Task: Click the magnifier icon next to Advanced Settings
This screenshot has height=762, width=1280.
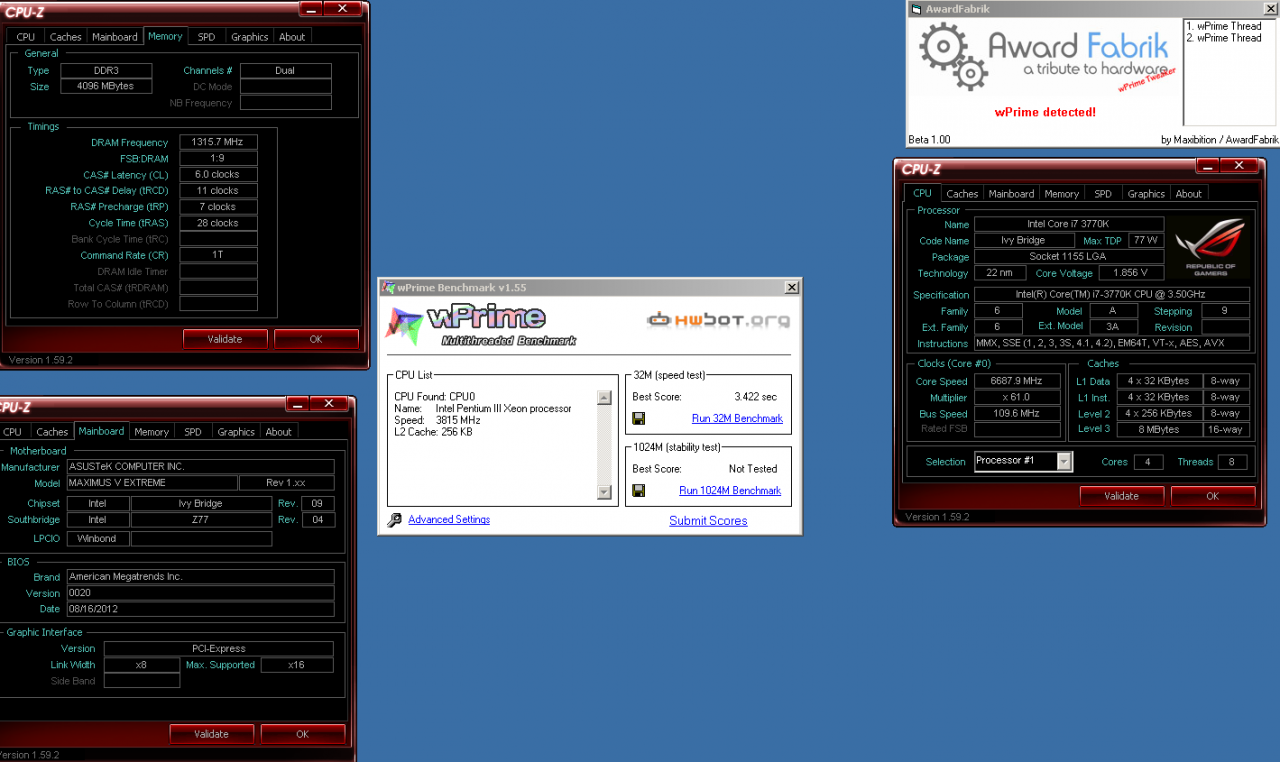Action: 394,520
